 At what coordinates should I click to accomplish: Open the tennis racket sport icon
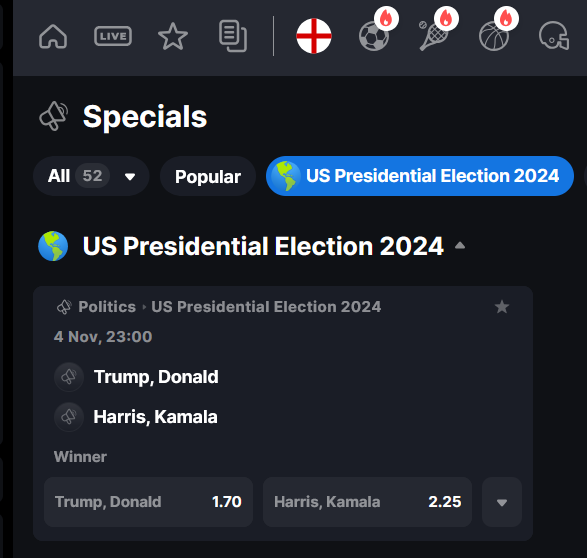(434, 36)
